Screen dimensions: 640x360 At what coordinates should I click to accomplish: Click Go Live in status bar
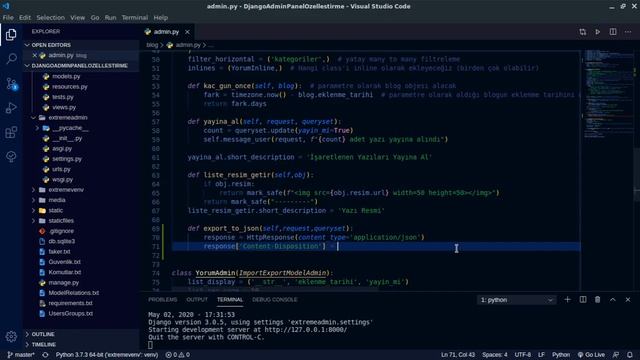point(591,355)
